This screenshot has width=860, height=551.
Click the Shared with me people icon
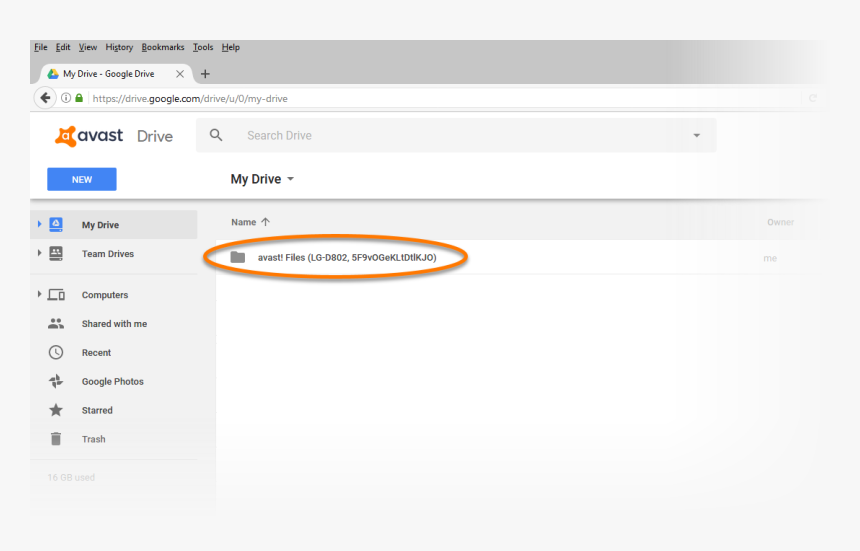click(56, 323)
